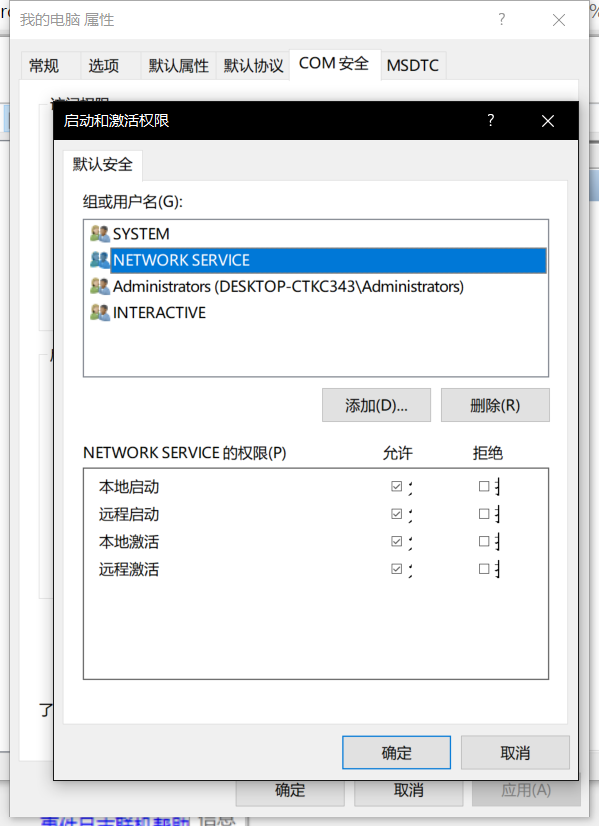Select the SYSTEM entry in the list

tap(316, 233)
